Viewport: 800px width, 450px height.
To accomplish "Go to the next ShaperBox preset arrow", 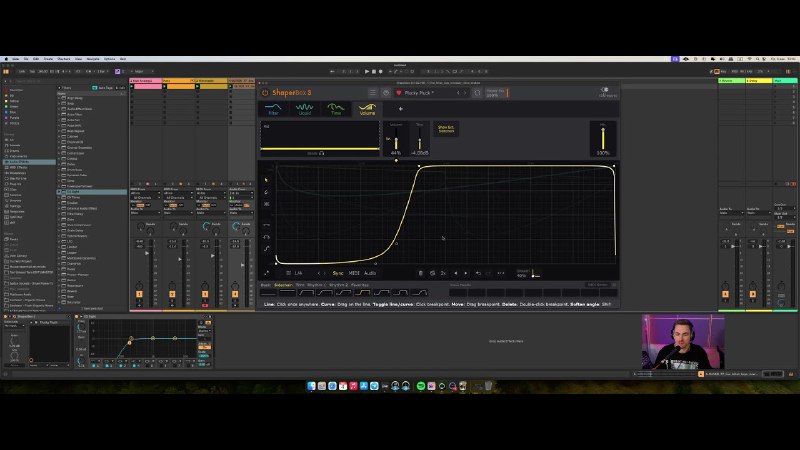I will point(465,93).
